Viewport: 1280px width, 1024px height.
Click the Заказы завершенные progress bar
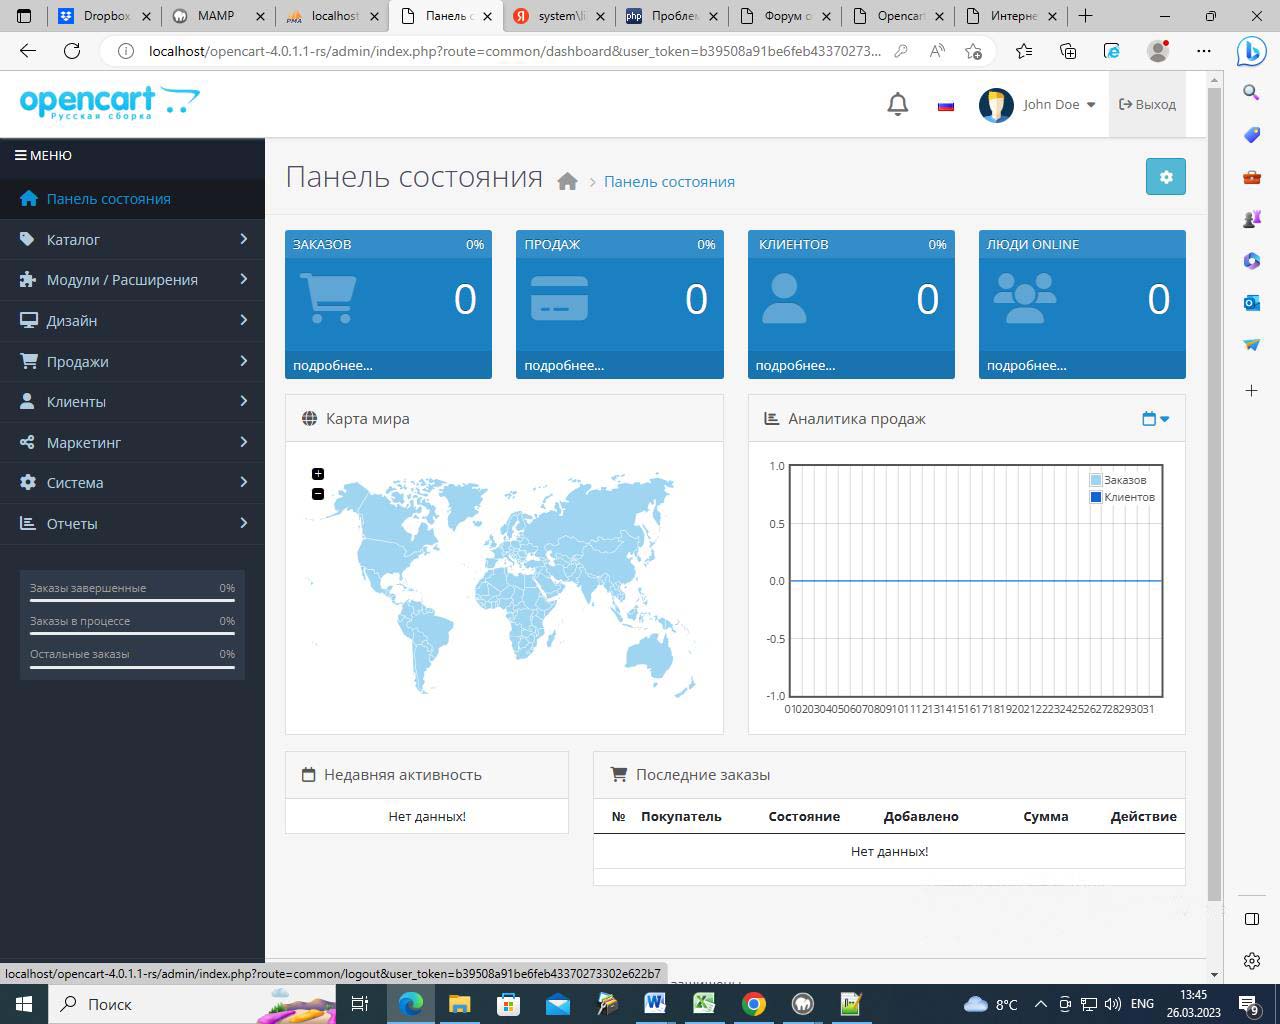point(132,601)
